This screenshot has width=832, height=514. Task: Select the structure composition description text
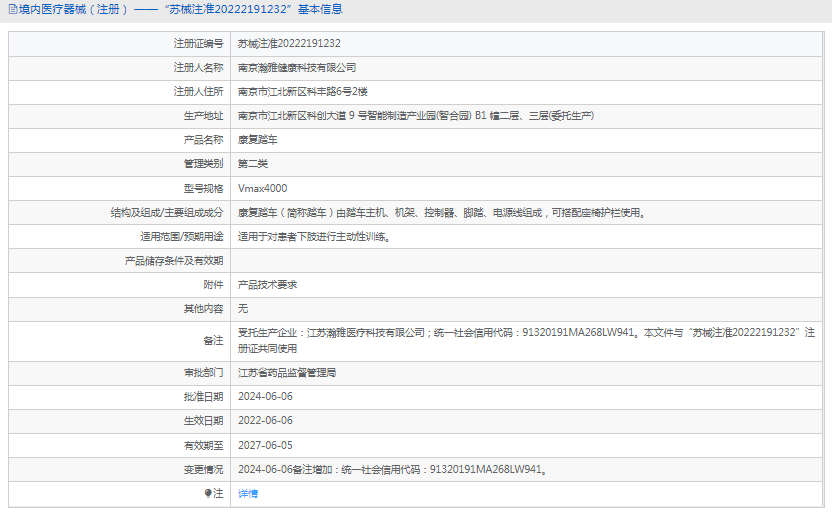coord(441,213)
